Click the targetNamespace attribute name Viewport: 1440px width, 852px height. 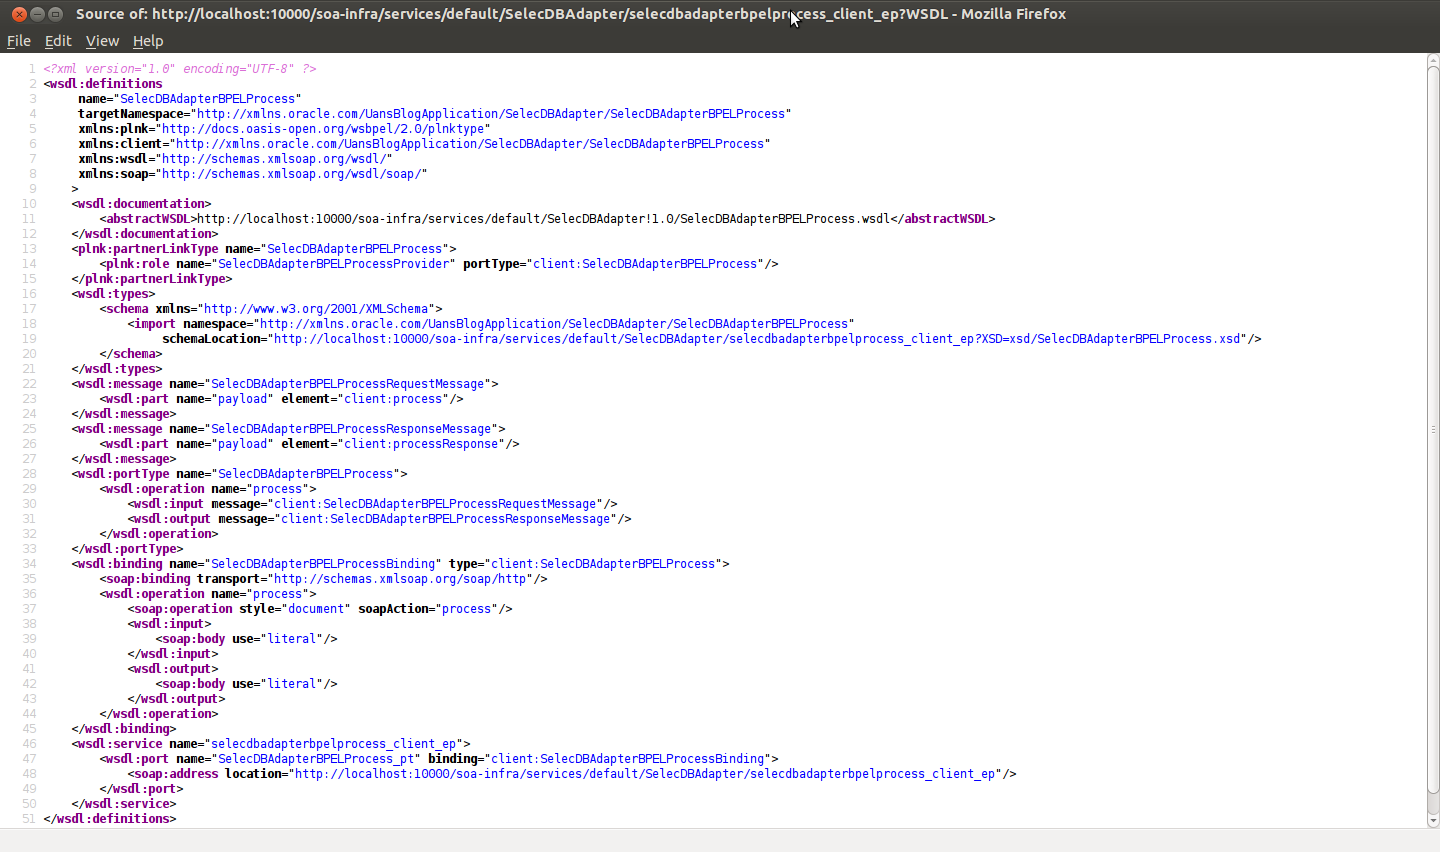coord(131,114)
